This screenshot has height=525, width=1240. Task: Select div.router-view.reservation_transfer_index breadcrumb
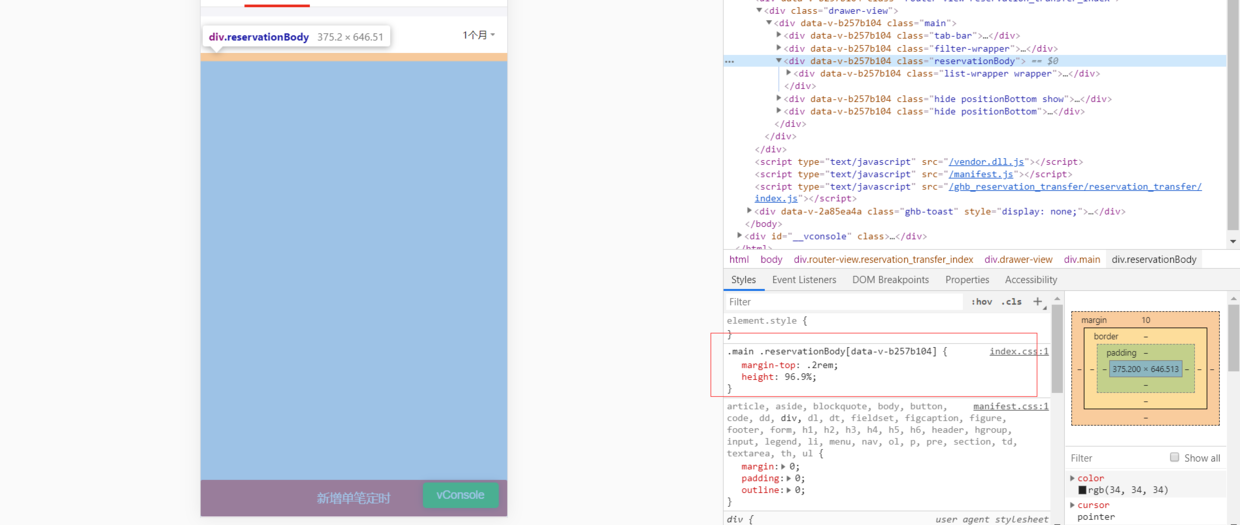pos(883,259)
